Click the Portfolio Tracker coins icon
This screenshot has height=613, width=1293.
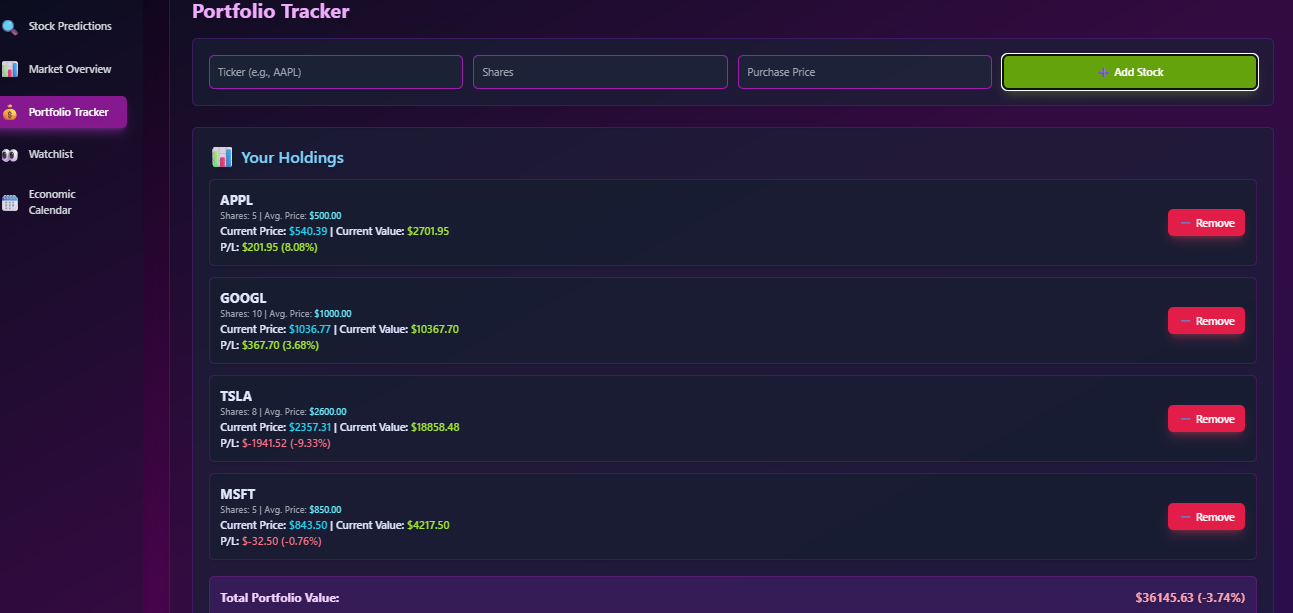9,112
